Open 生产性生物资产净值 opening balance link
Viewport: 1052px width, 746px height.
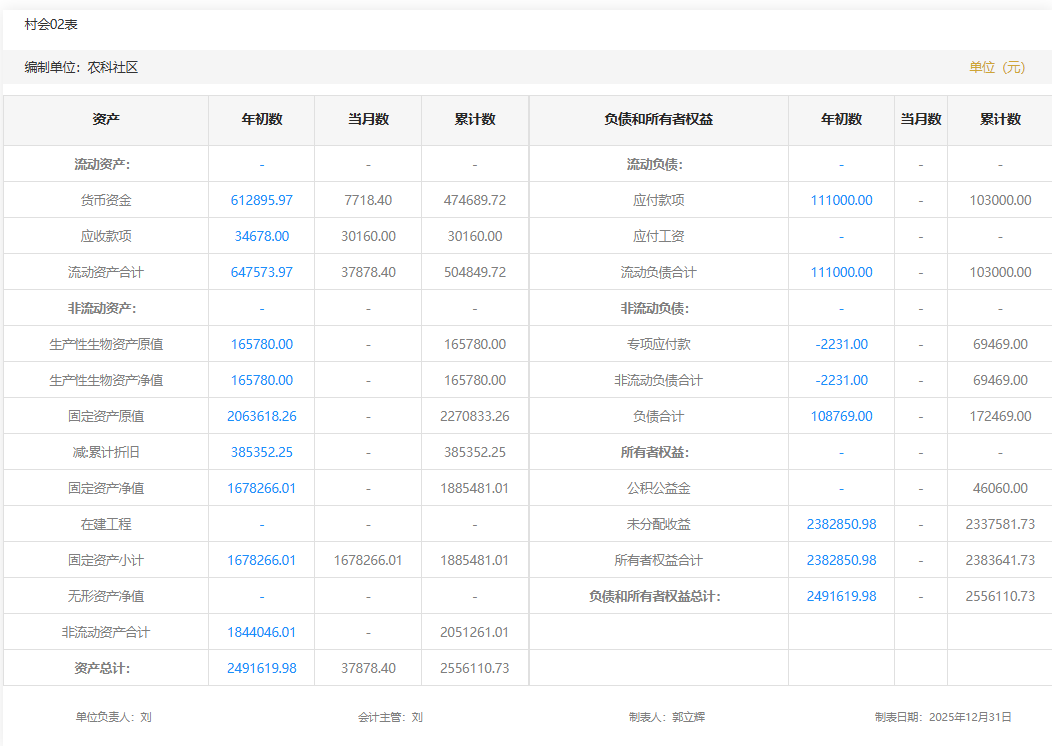pyautogui.click(x=261, y=380)
